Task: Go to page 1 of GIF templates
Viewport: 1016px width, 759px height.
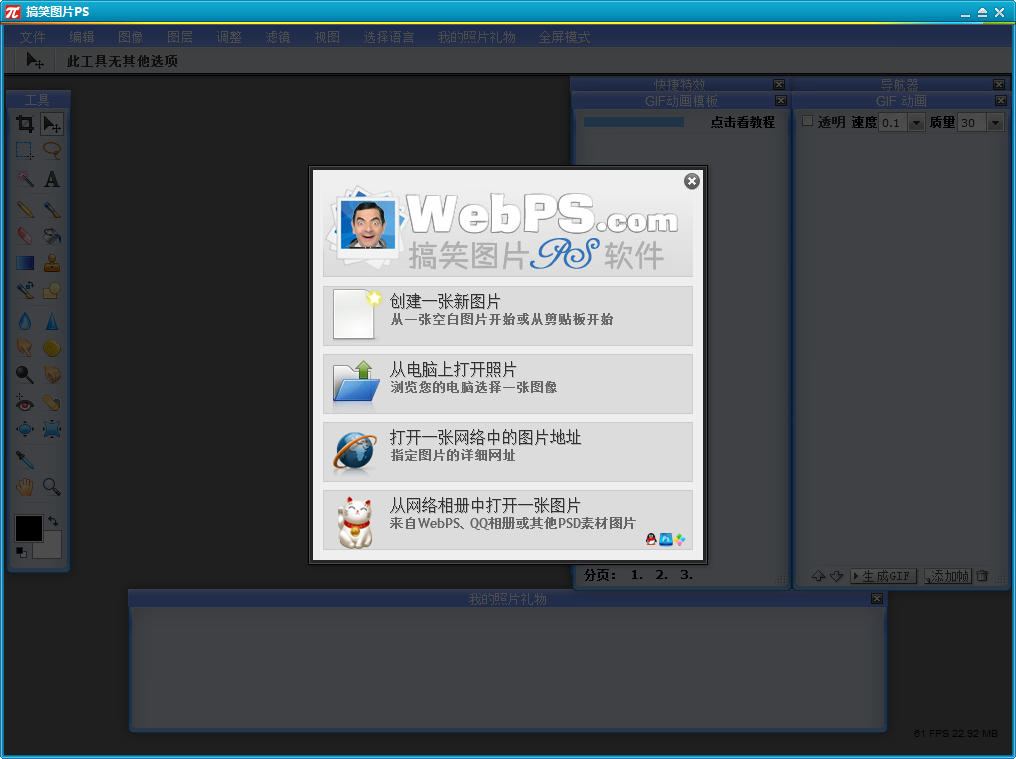Action: 636,575
